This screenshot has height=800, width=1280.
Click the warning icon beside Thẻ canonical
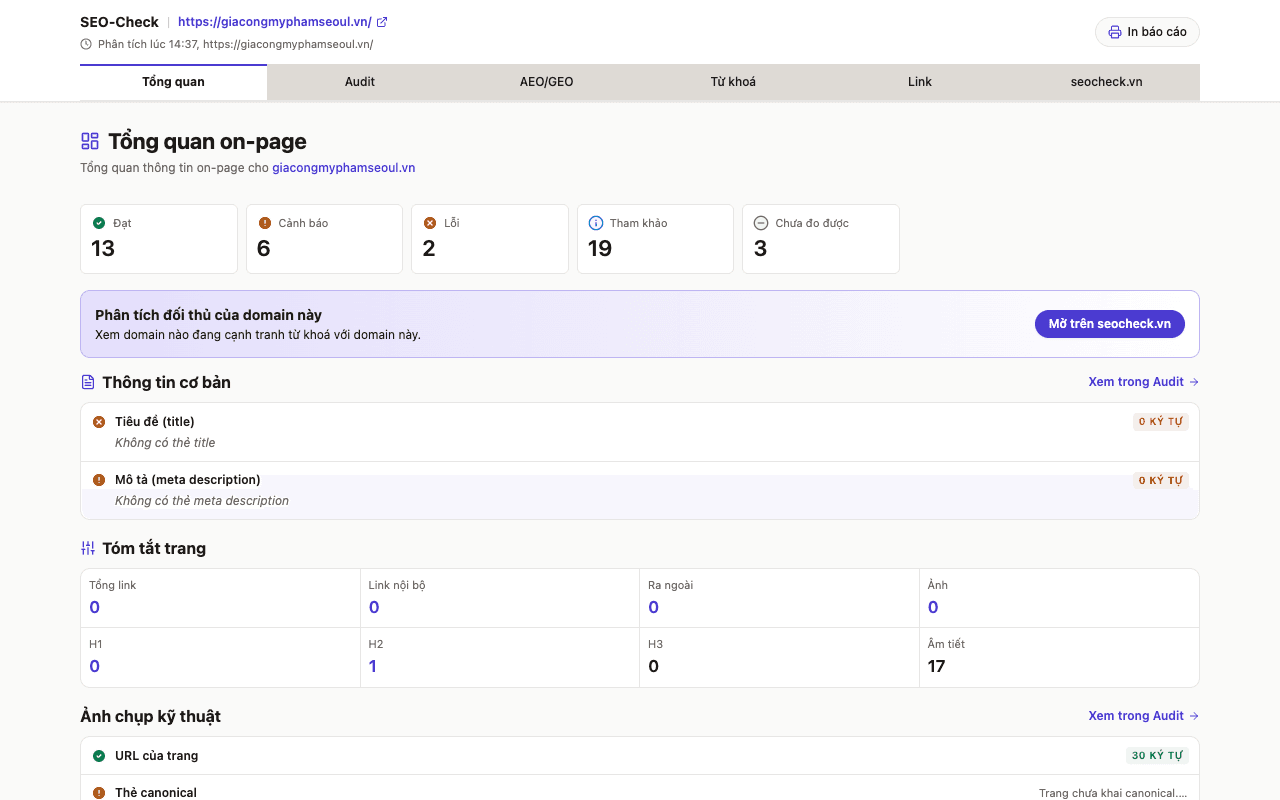pos(99,793)
